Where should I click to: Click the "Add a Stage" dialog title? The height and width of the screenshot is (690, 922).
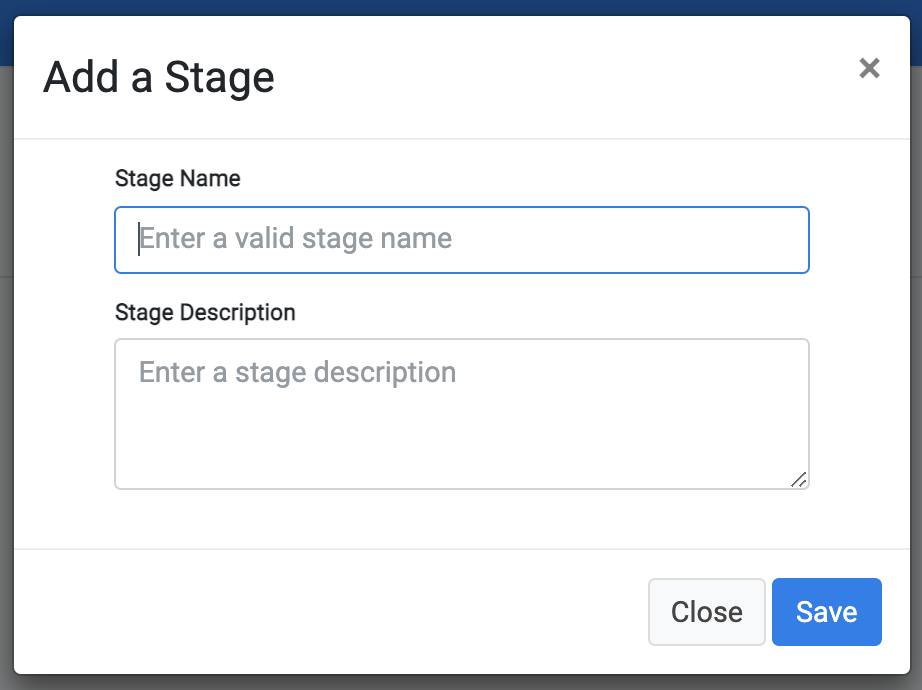159,78
